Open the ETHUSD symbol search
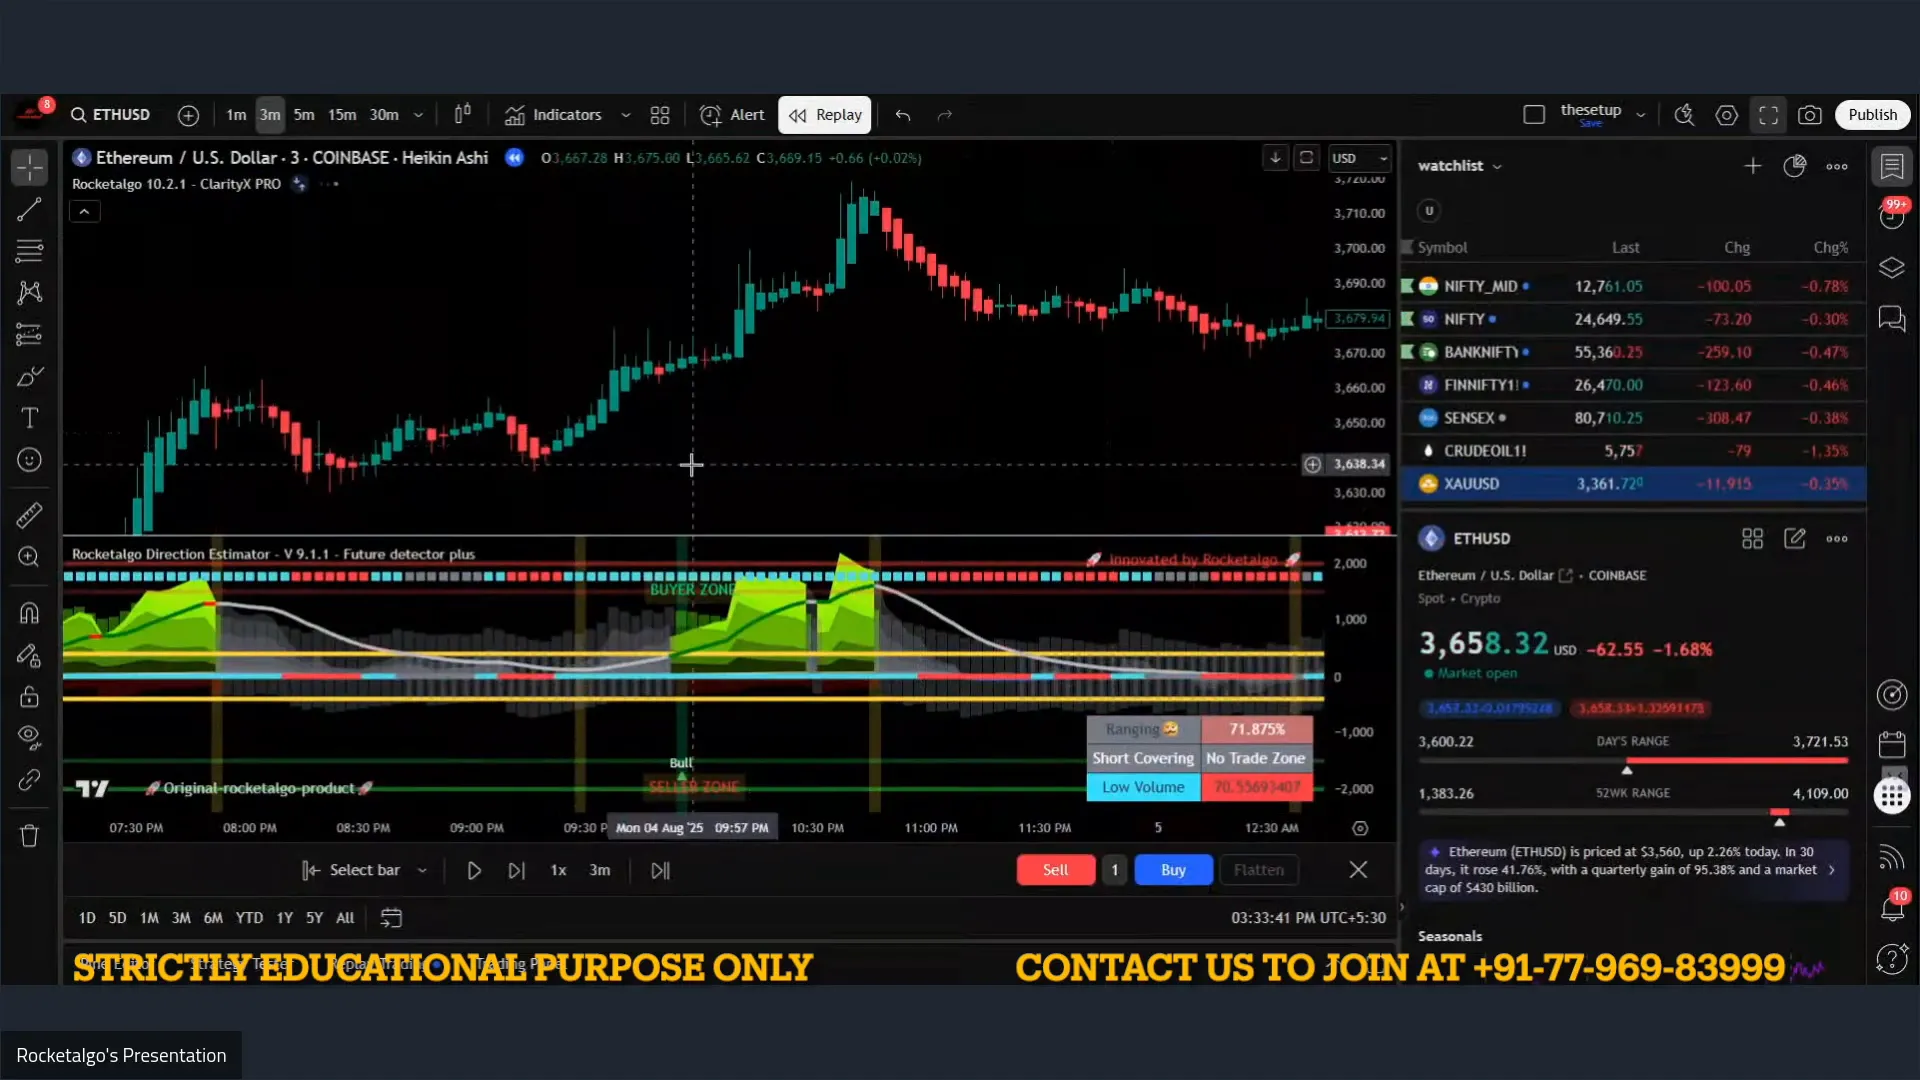 pyautogui.click(x=110, y=115)
